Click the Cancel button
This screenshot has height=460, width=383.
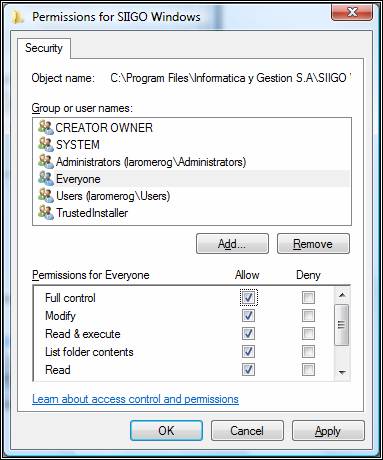click(x=247, y=430)
